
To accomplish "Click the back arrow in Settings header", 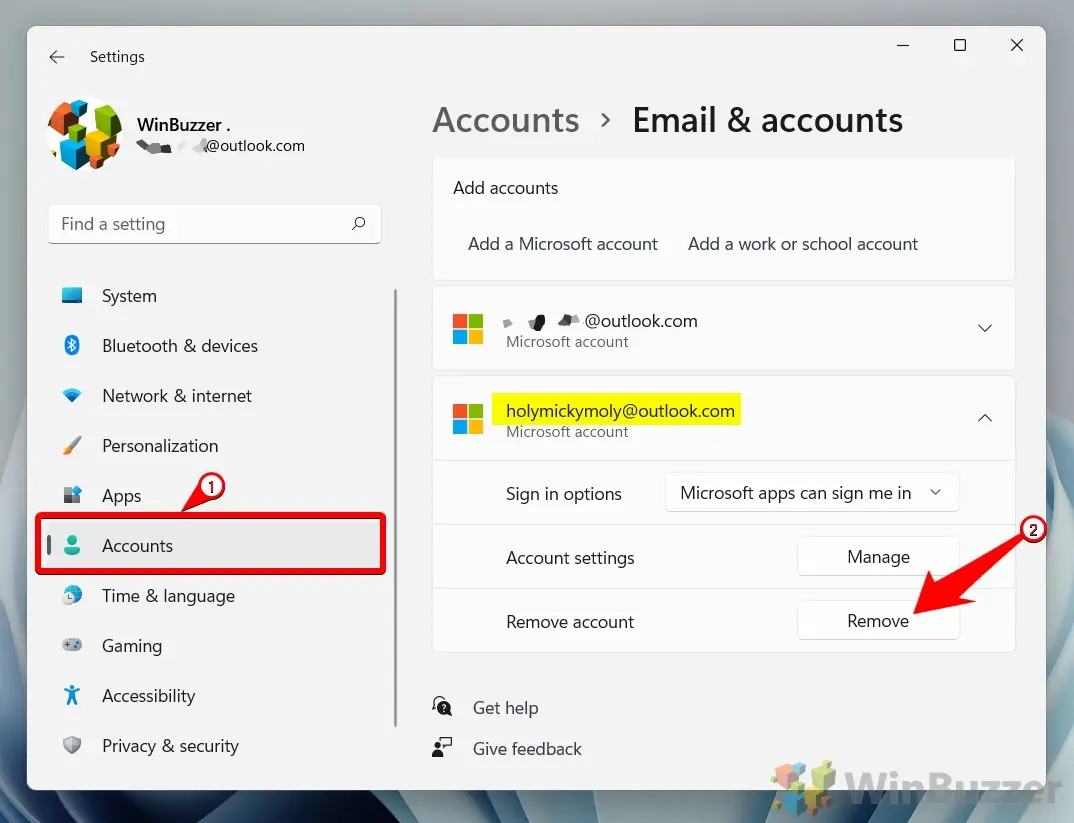I will coord(57,57).
